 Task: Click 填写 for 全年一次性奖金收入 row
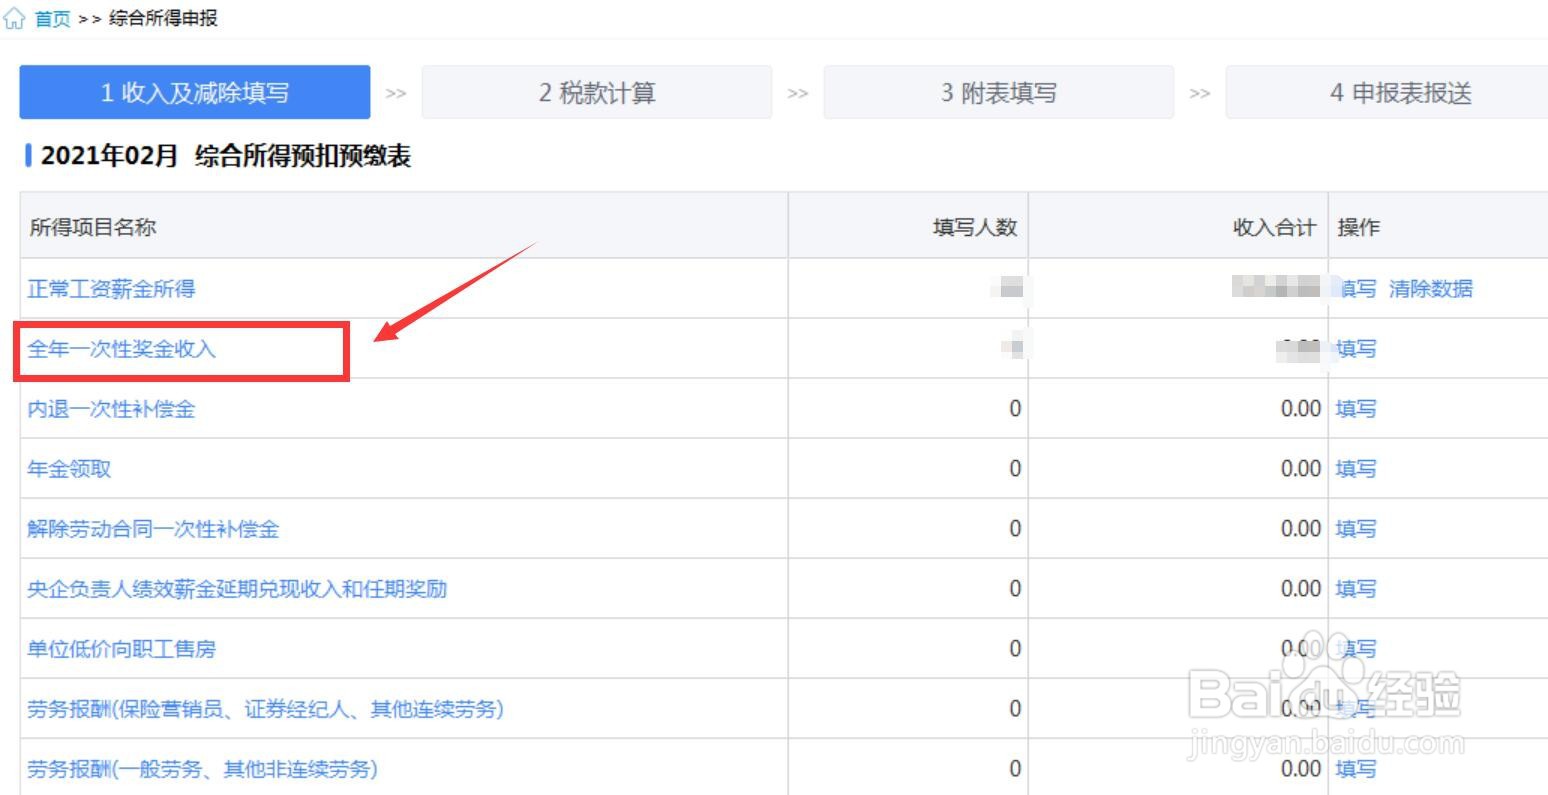pyautogui.click(x=1356, y=349)
